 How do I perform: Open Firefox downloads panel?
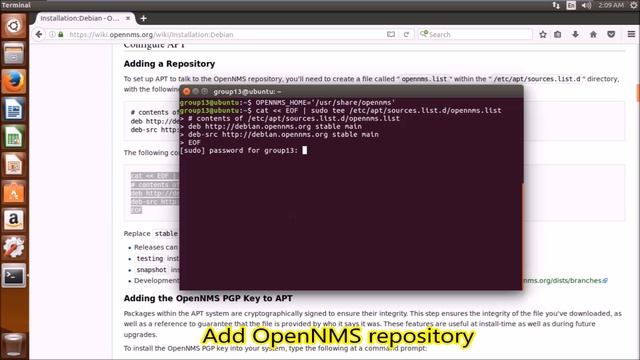tap(575, 35)
